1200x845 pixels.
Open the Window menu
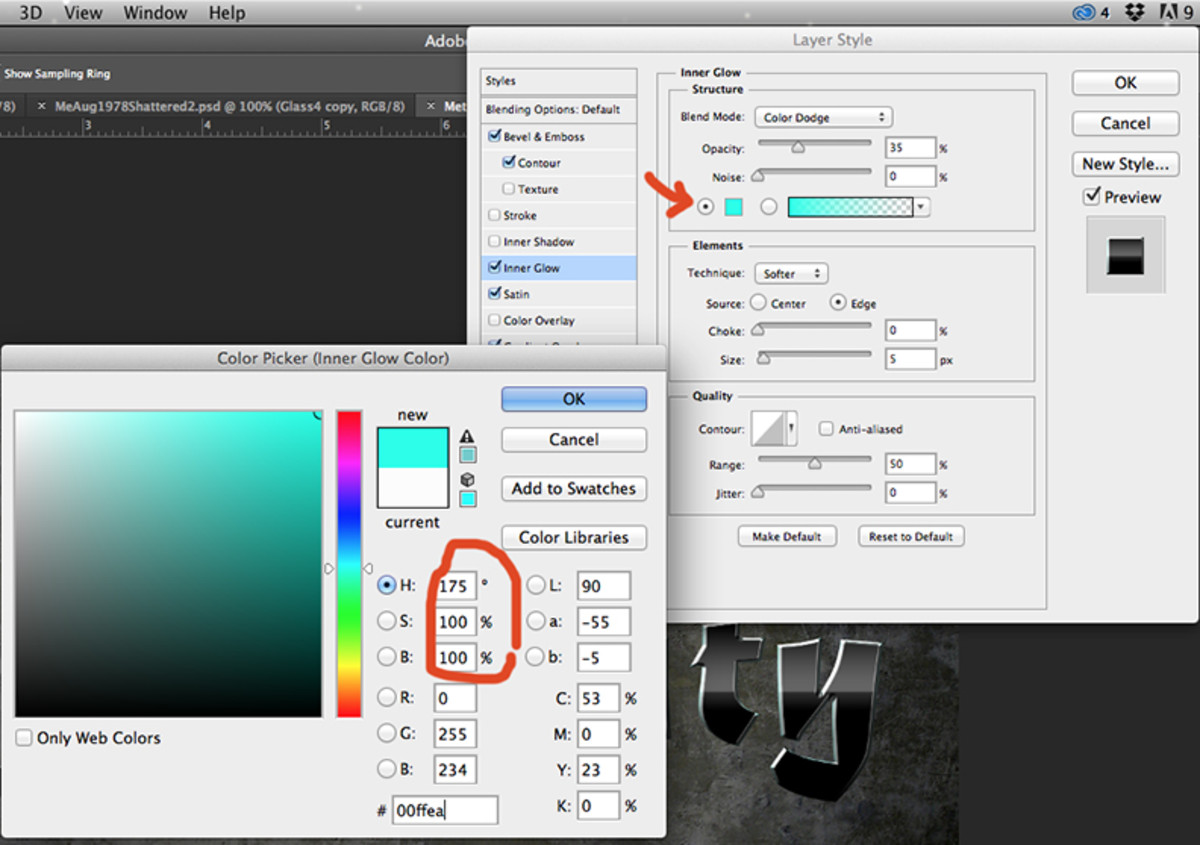[x=155, y=13]
